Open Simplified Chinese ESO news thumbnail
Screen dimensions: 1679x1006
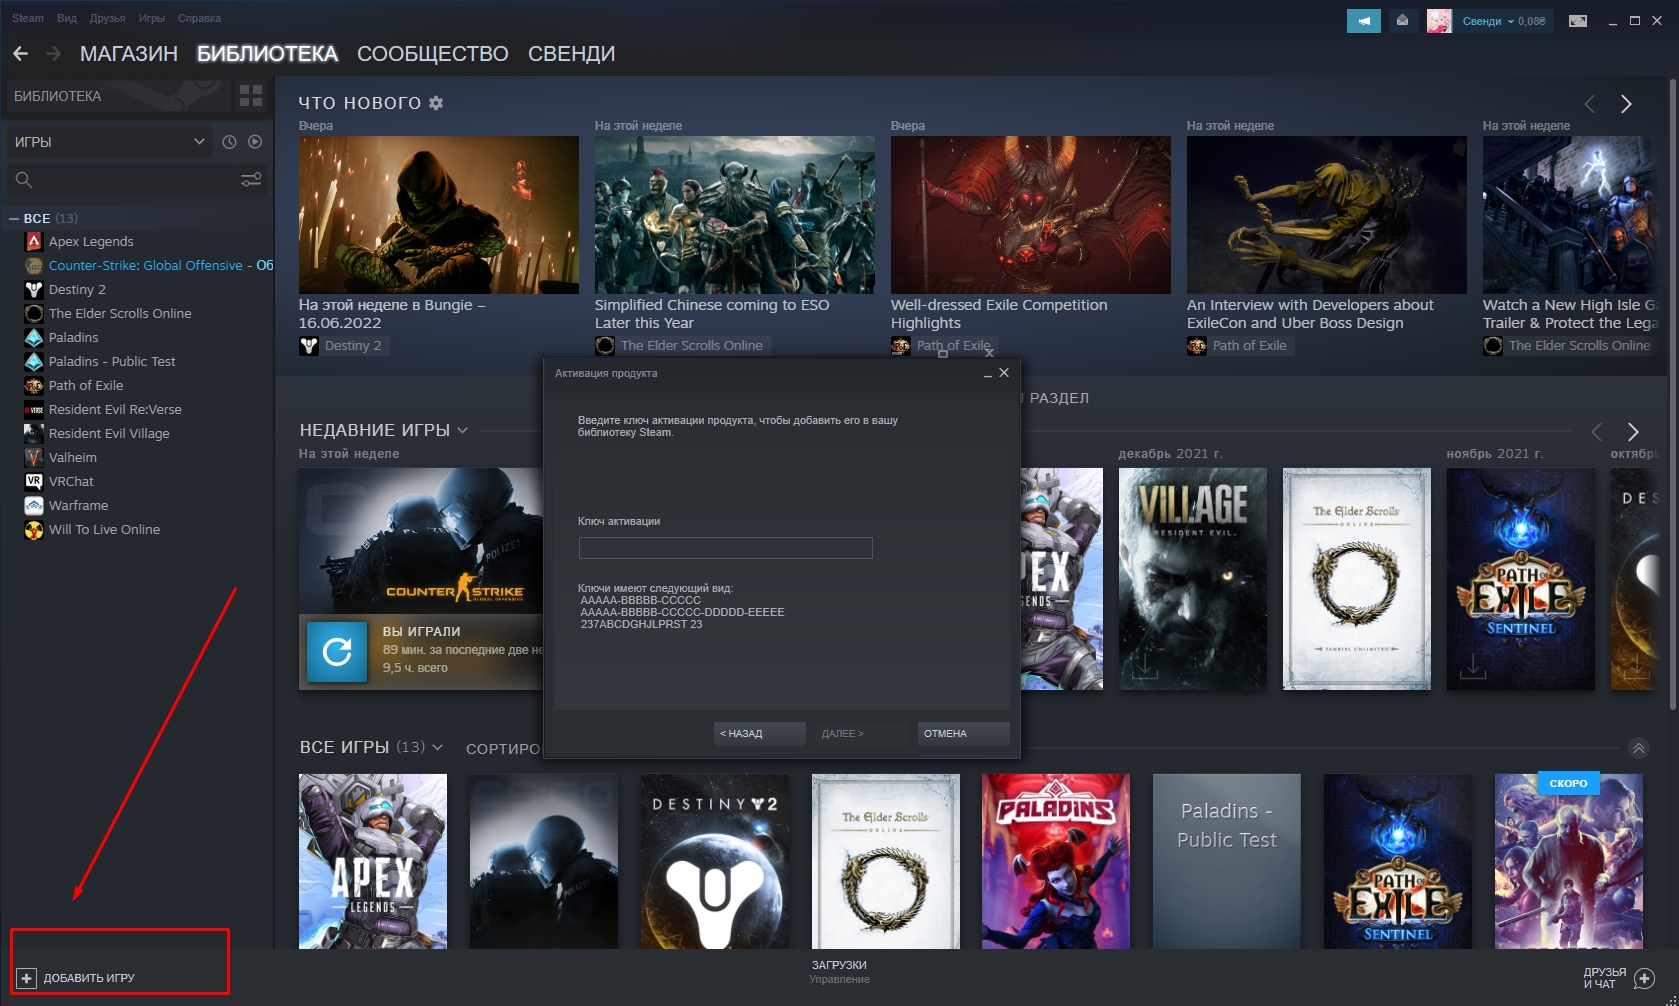coord(735,215)
